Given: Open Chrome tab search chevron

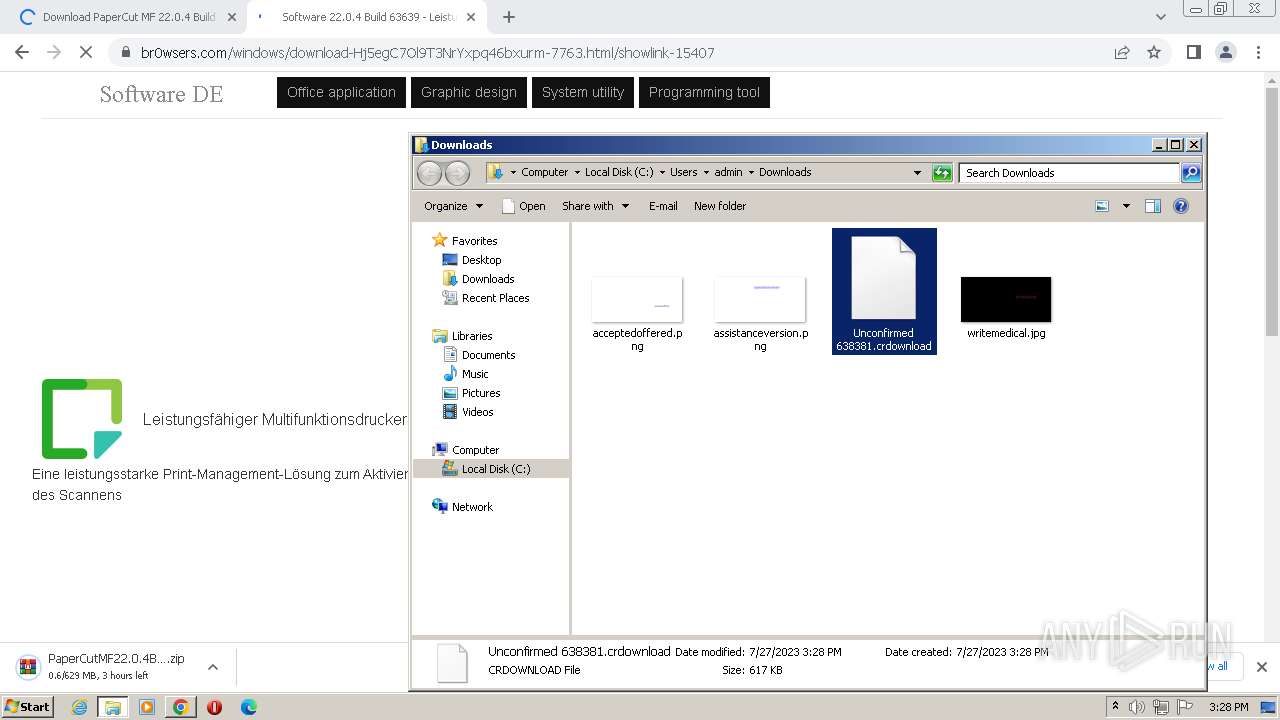Looking at the screenshot, I should 1160,17.
